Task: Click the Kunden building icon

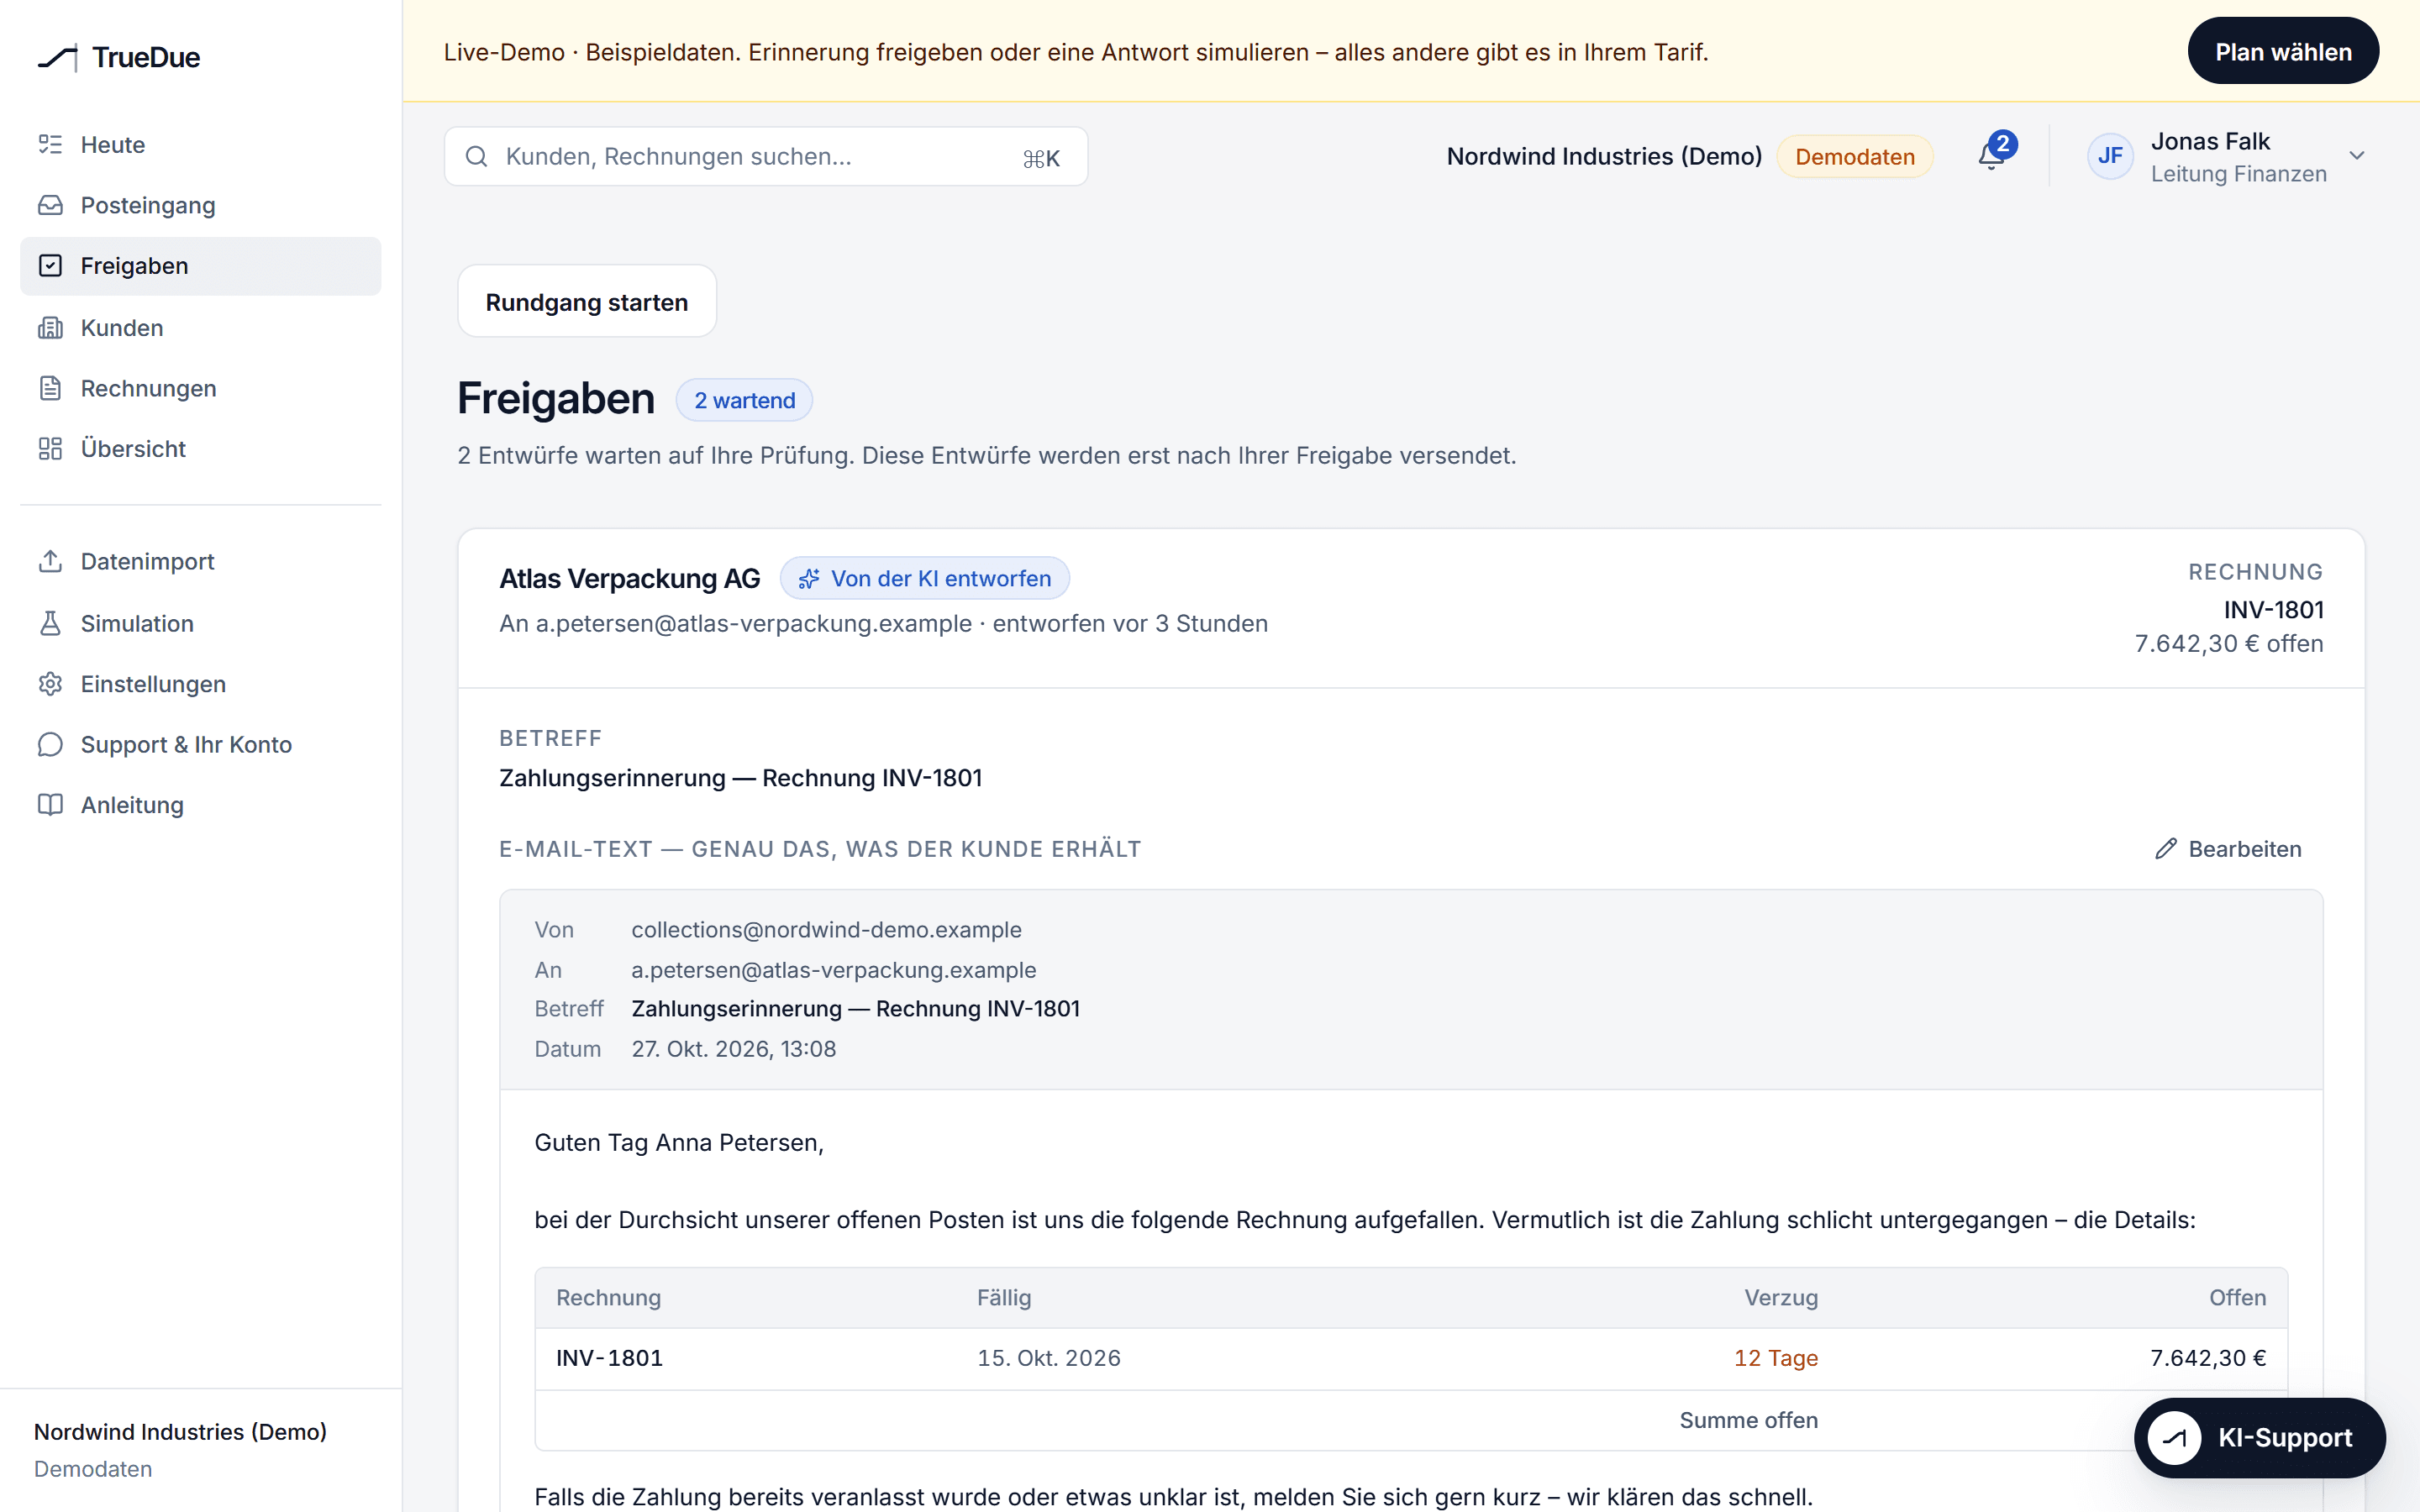Action: click(50, 328)
